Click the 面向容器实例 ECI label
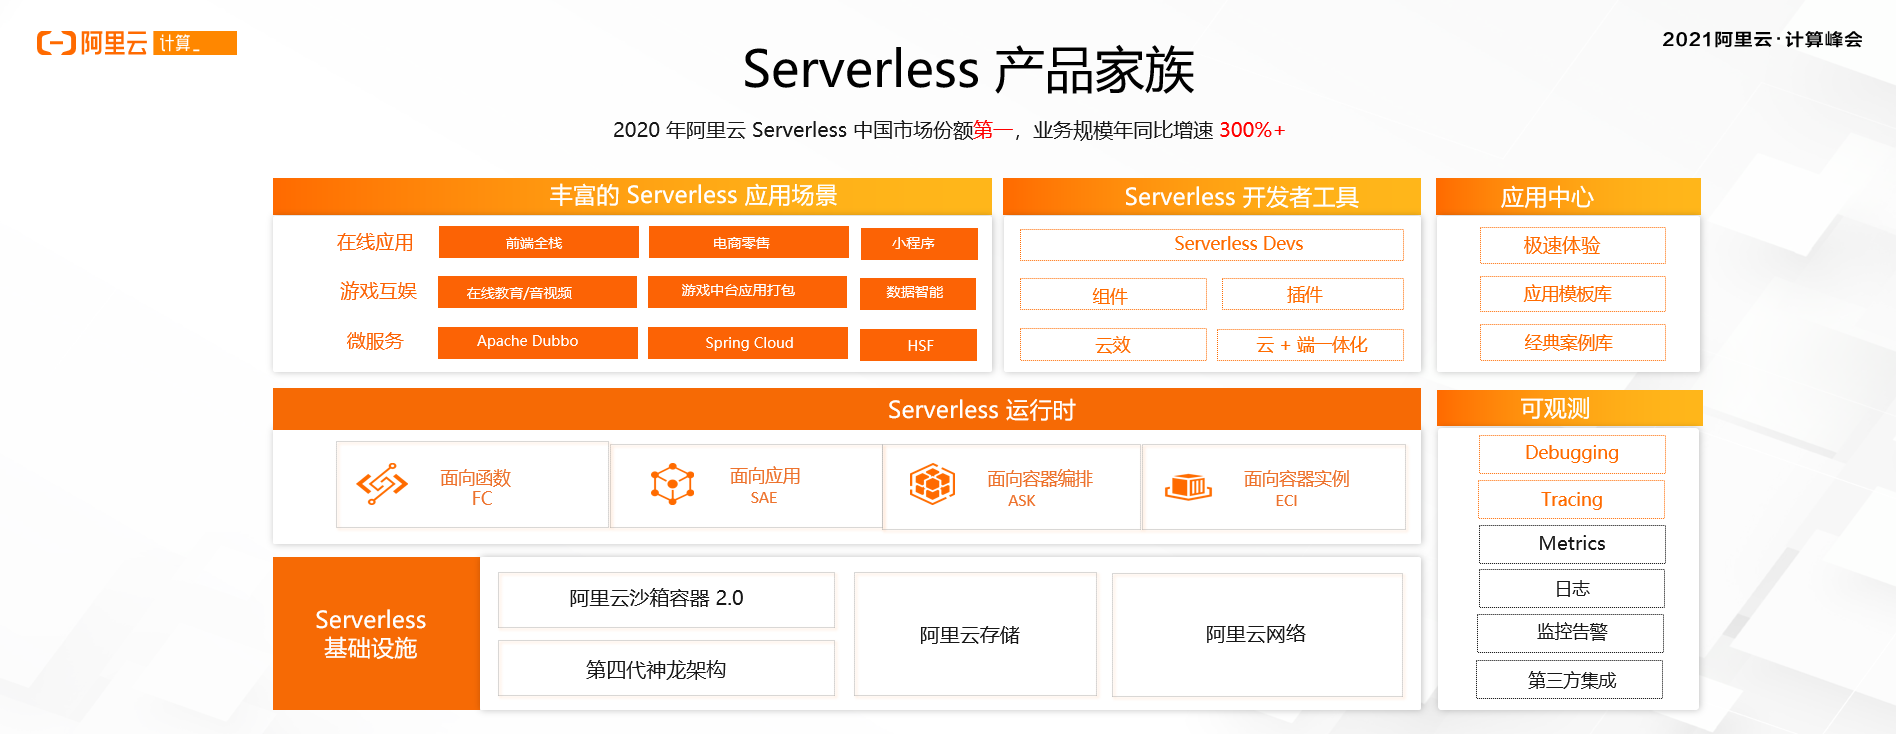The width and height of the screenshot is (1896, 734). point(1297,488)
